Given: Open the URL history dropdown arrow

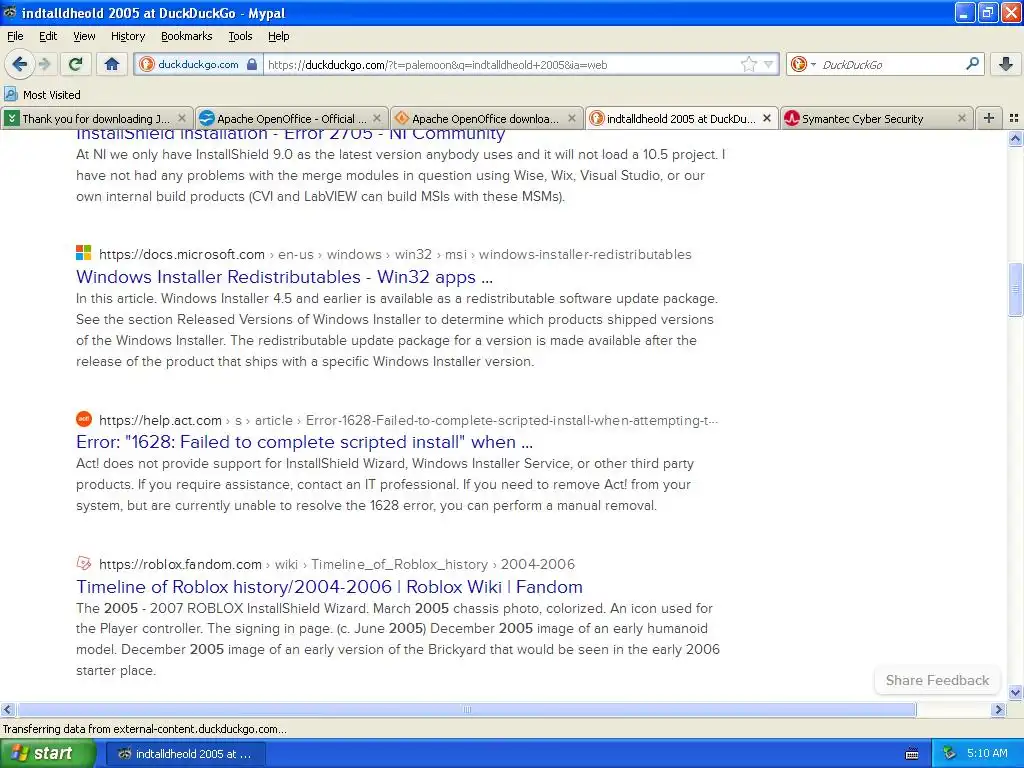Looking at the screenshot, I should (769, 64).
